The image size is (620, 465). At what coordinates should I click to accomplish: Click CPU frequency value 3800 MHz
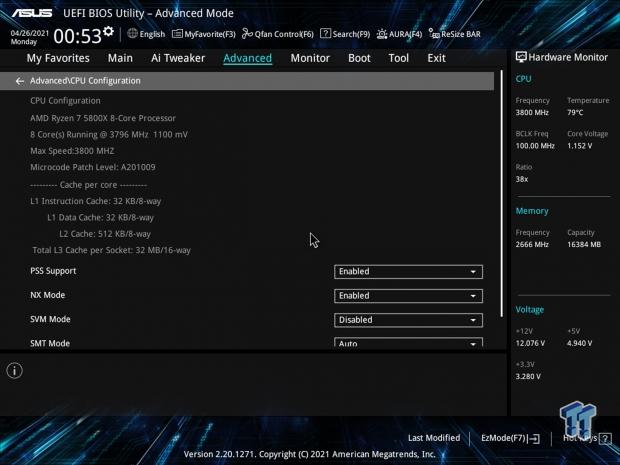[532, 113]
